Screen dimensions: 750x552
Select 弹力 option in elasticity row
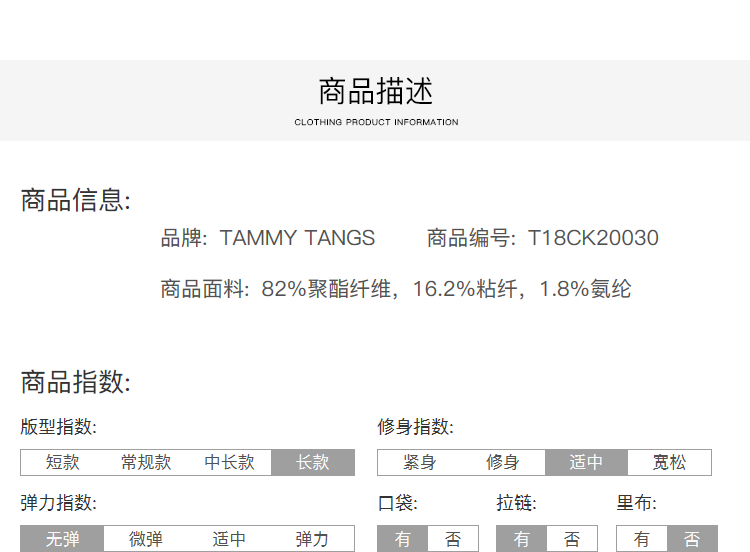click(313, 539)
